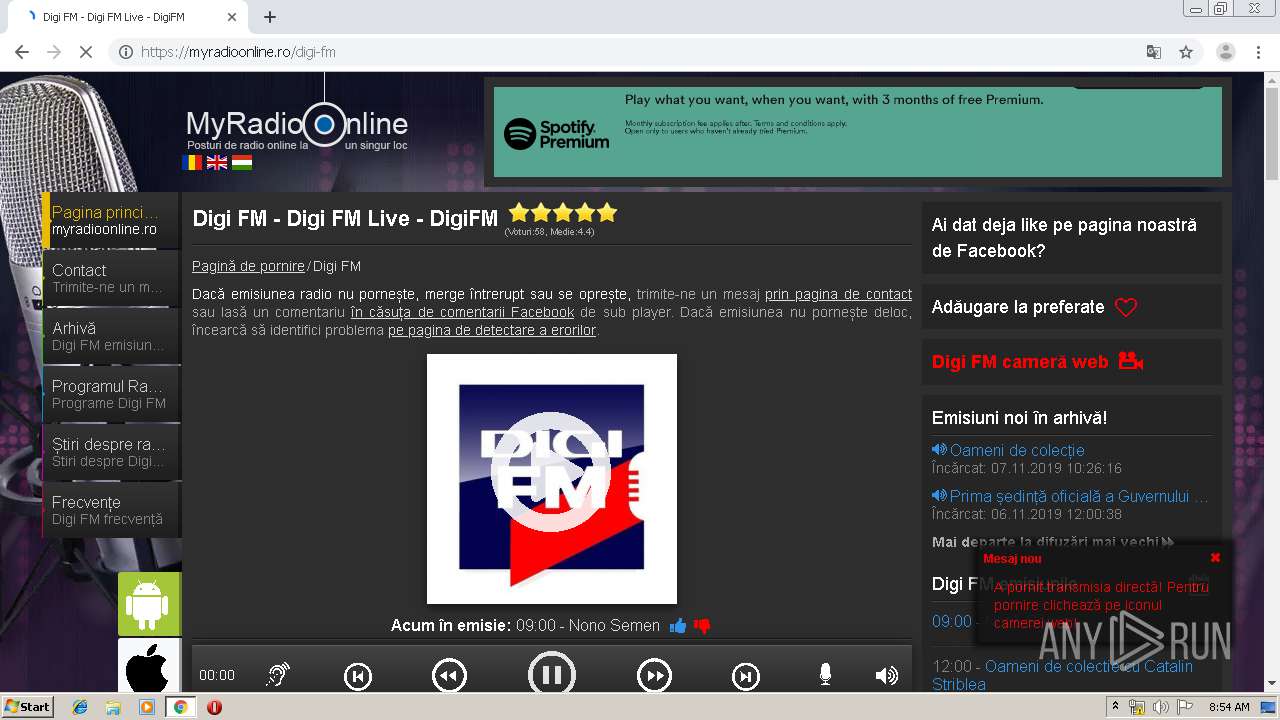
Task: Follow the Pagină de pornire breadcrumb link
Action: (248, 266)
